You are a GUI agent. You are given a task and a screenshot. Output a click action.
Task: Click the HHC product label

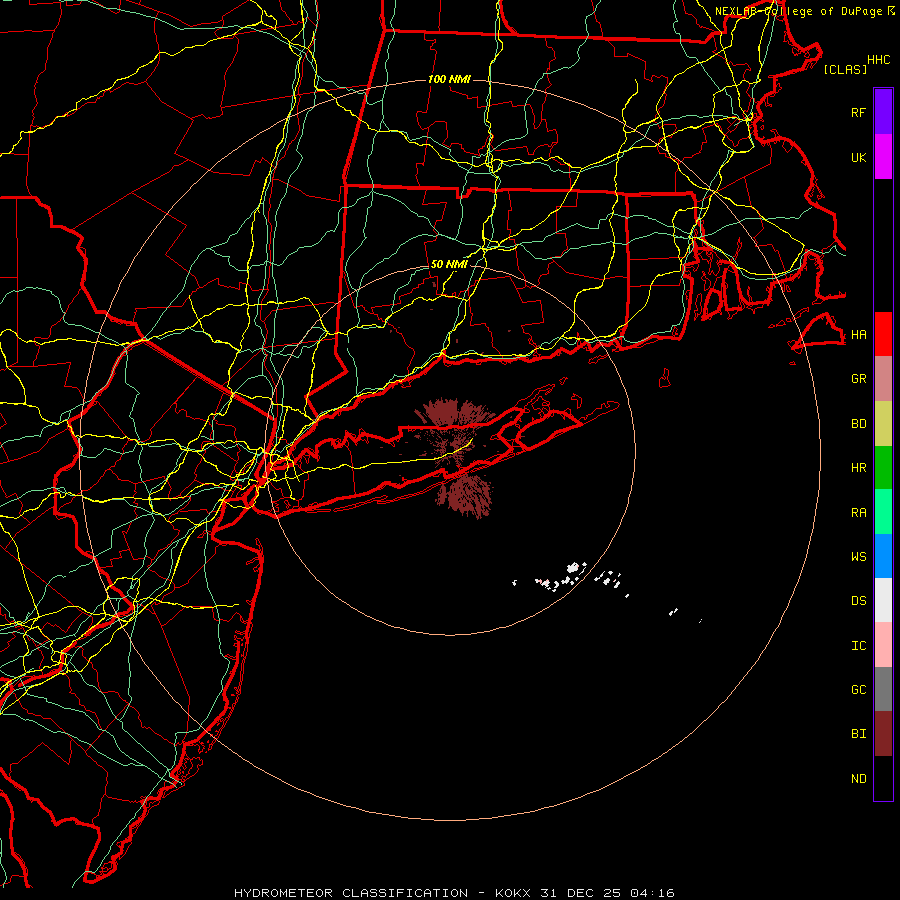(x=878, y=60)
